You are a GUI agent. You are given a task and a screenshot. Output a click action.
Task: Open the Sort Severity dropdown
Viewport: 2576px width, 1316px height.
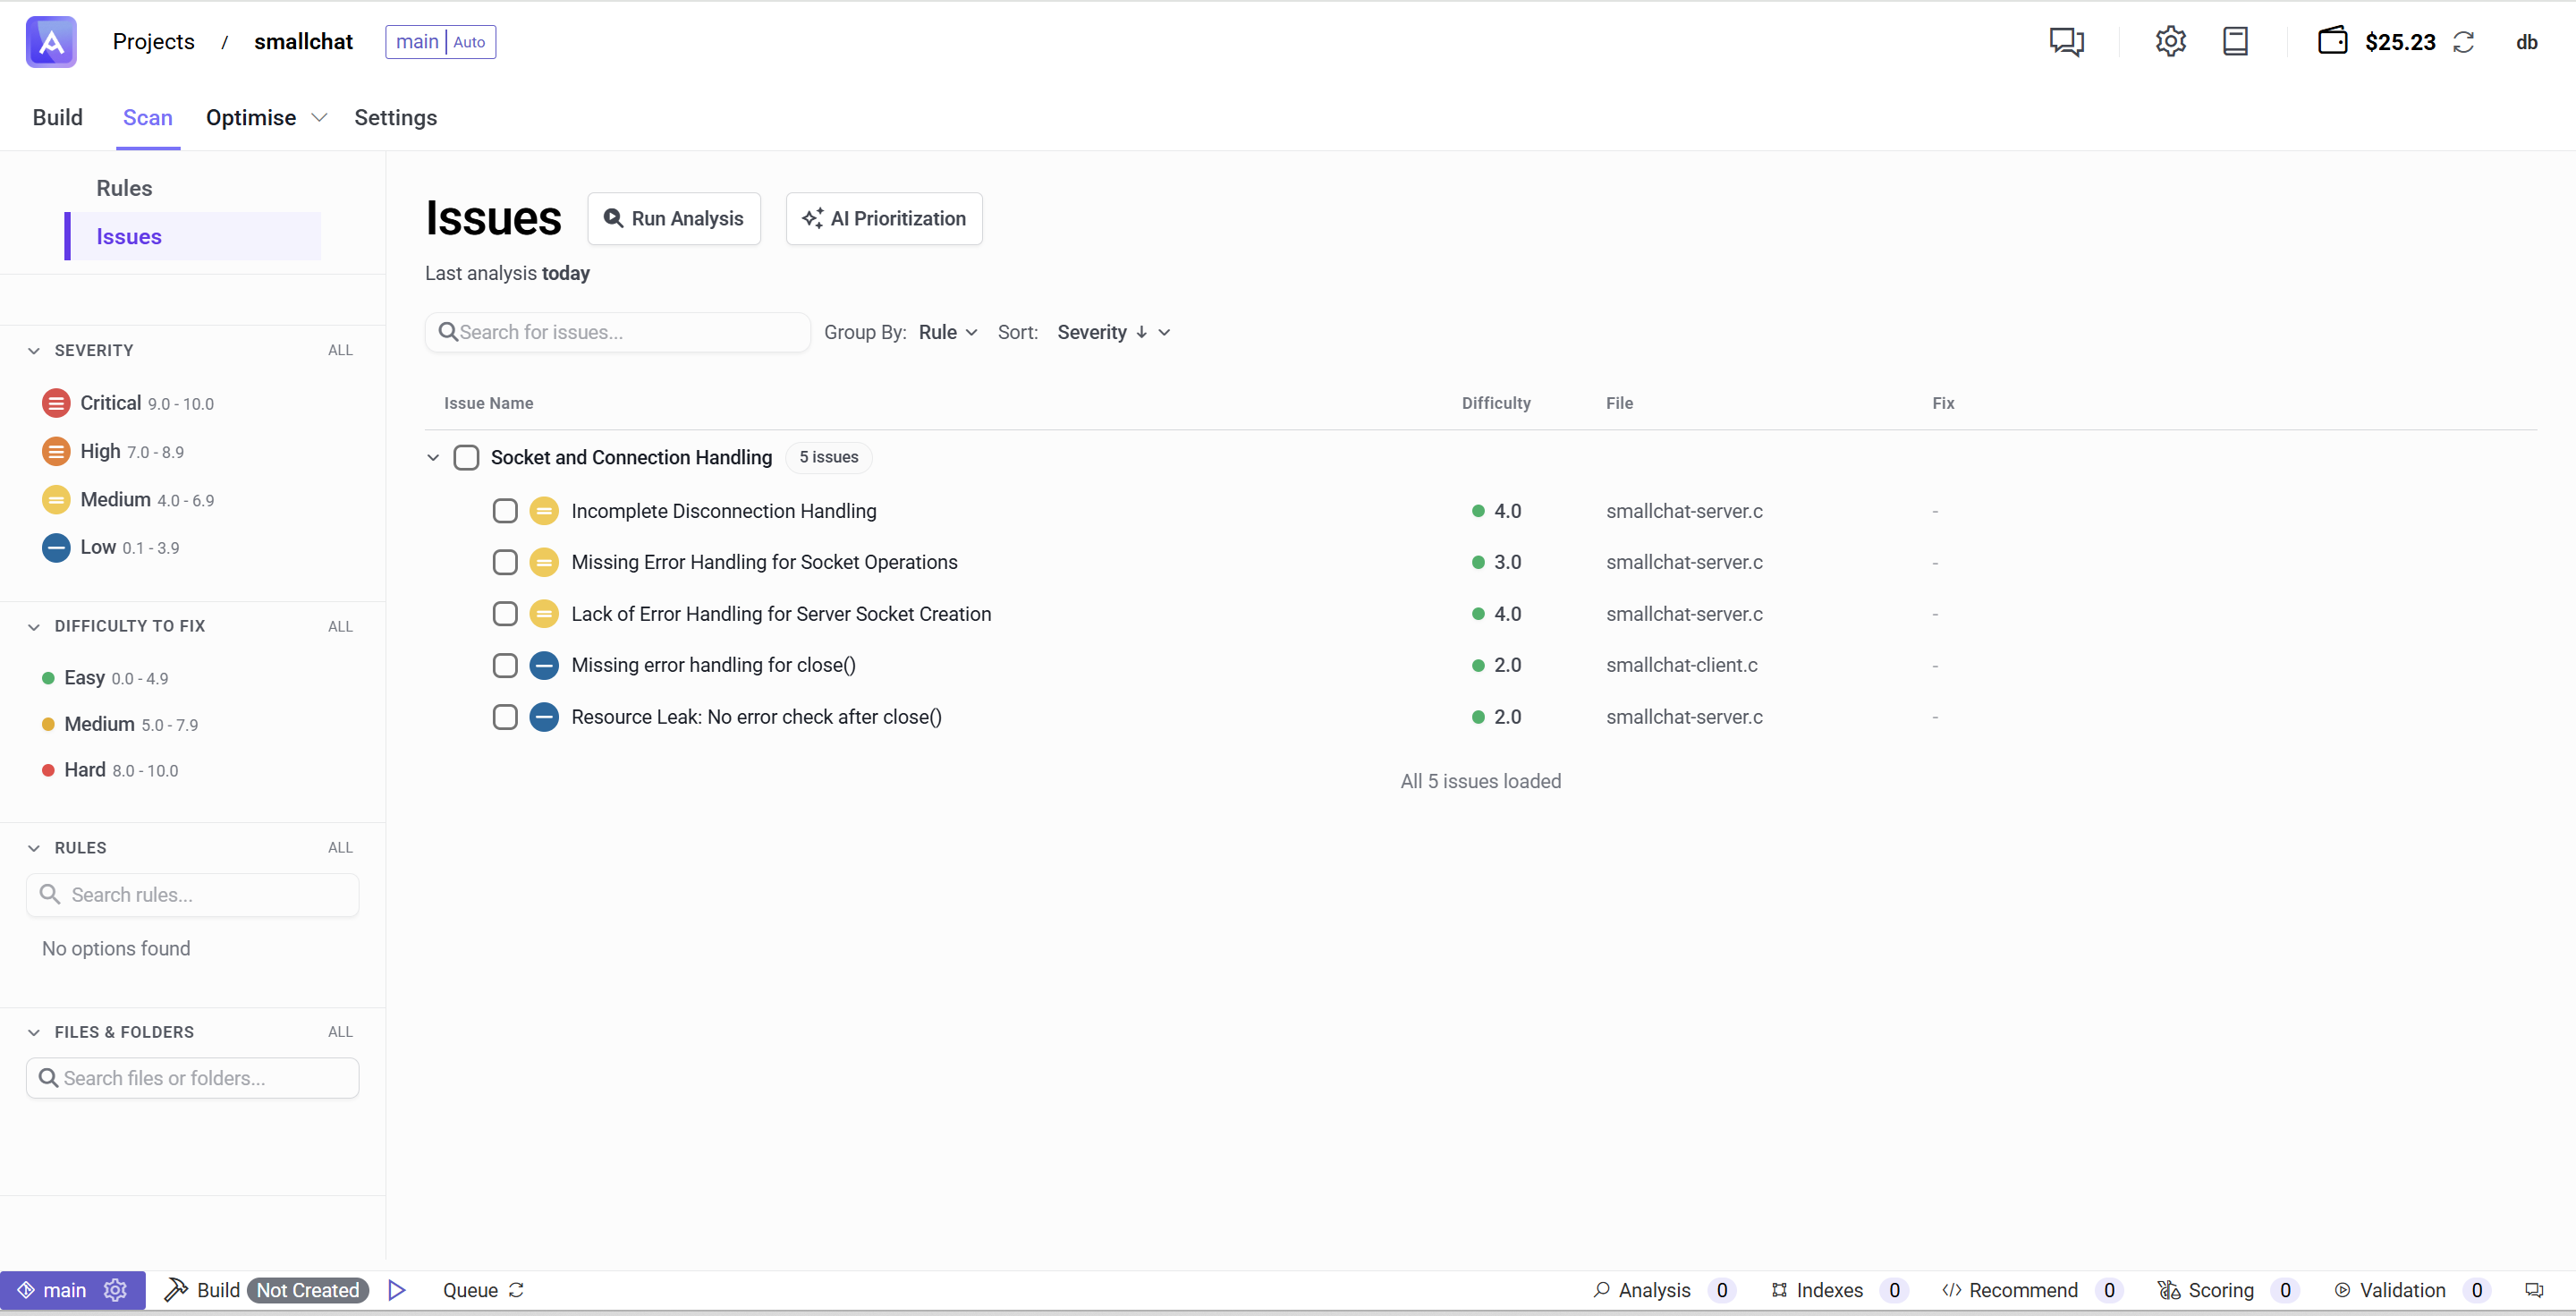[x=1112, y=332]
